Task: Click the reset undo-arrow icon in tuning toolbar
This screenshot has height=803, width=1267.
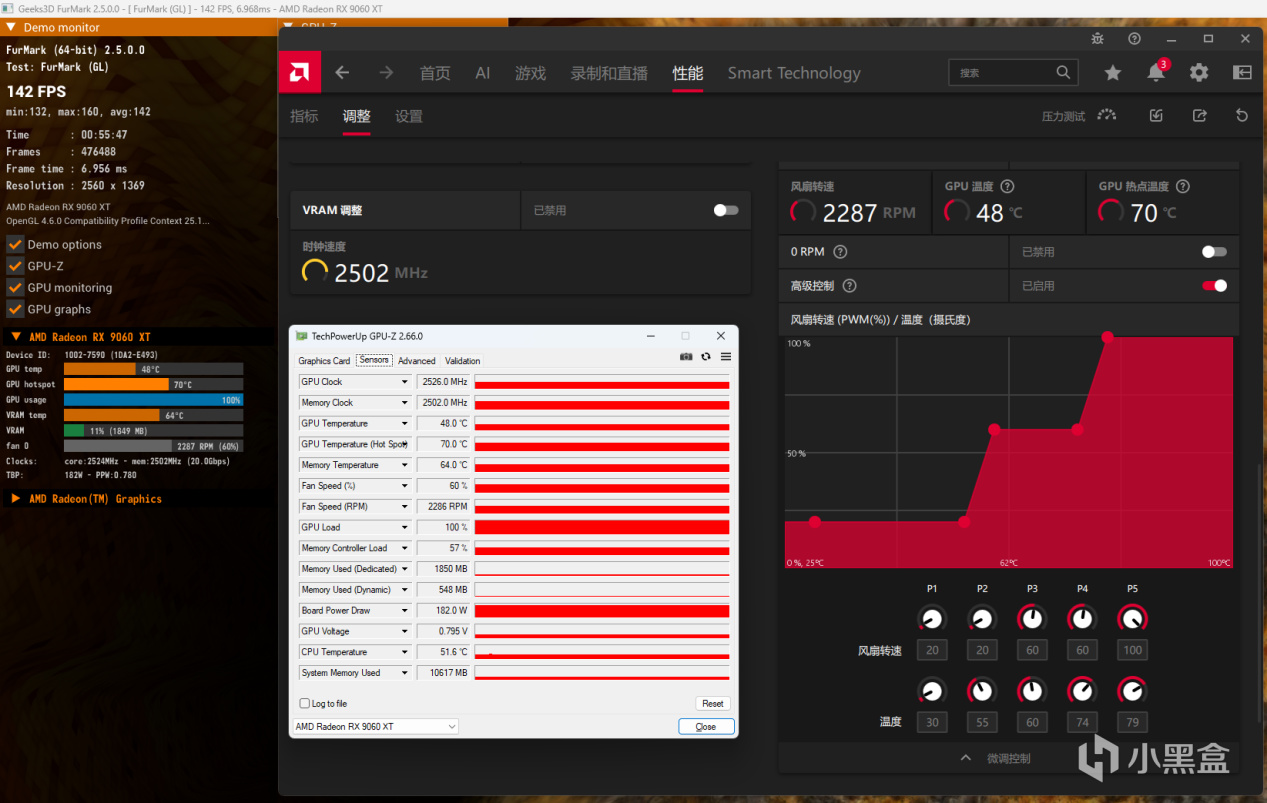Action: 1242,115
